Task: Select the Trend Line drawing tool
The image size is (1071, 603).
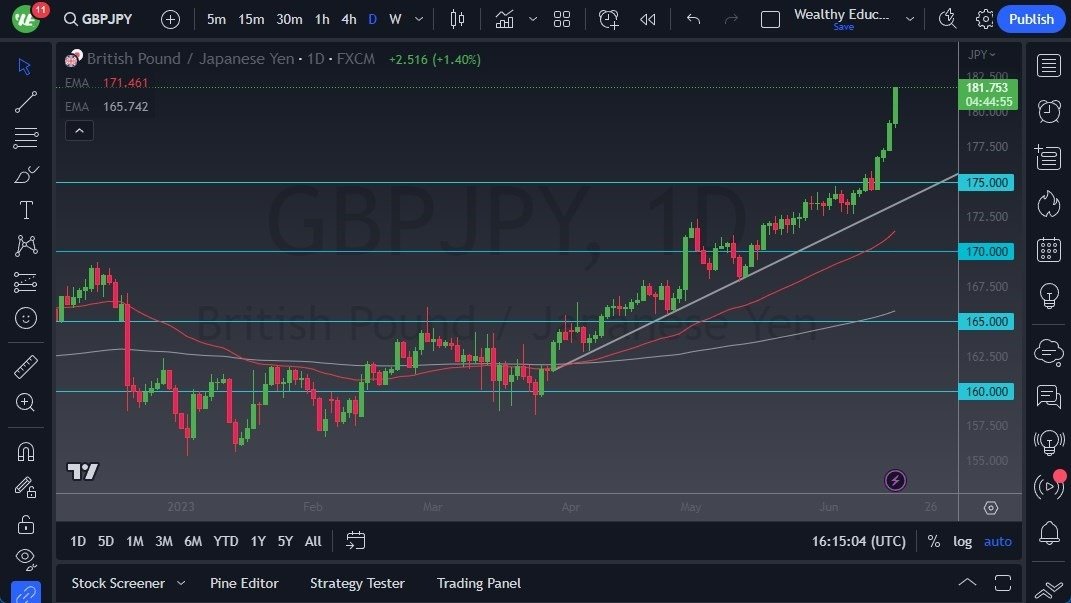Action: click(25, 101)
